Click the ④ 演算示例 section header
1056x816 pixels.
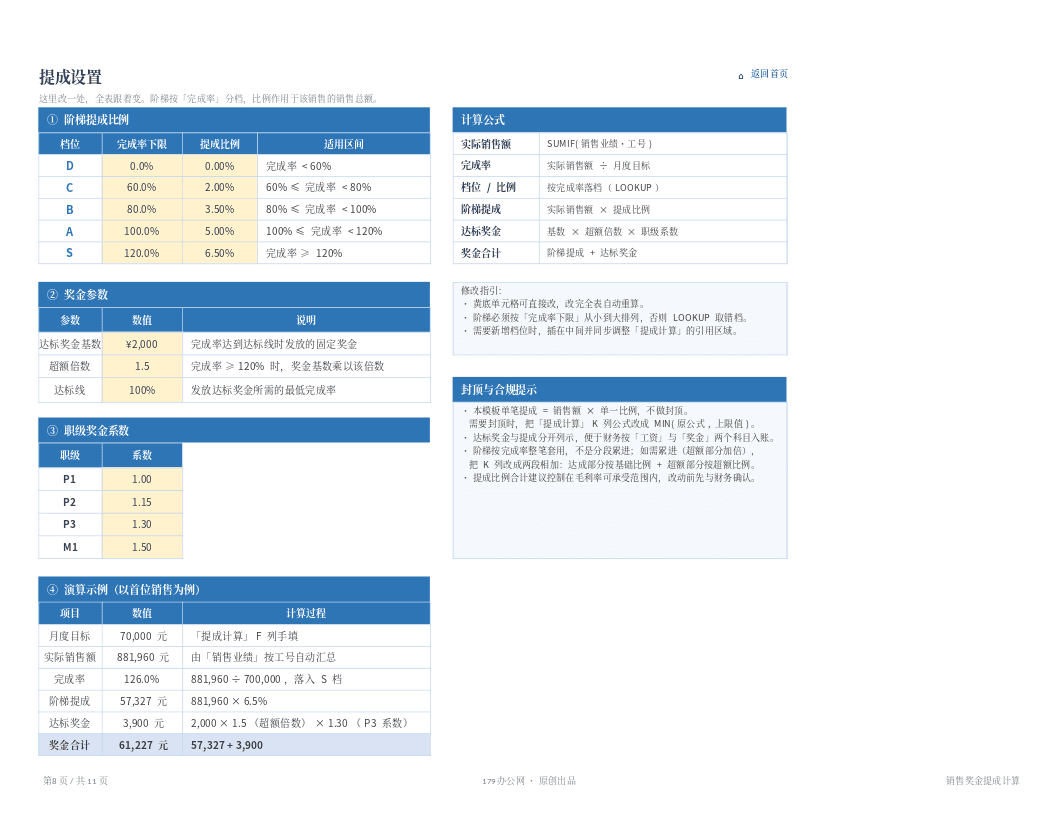[234, 589]
